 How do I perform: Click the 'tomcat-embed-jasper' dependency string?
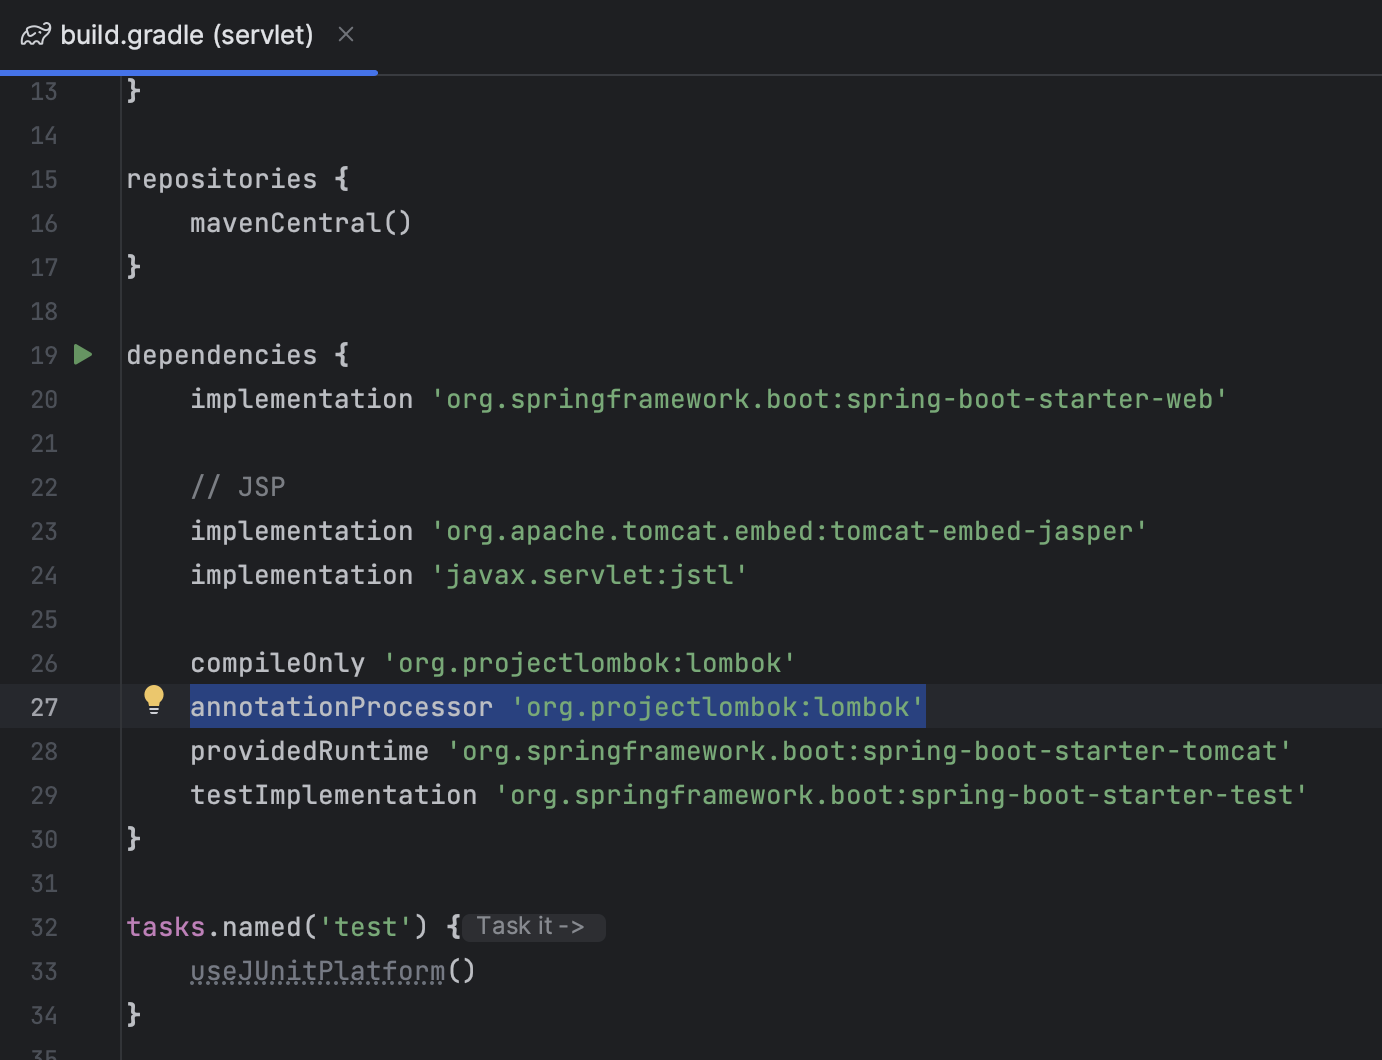[x=790, y=531]
